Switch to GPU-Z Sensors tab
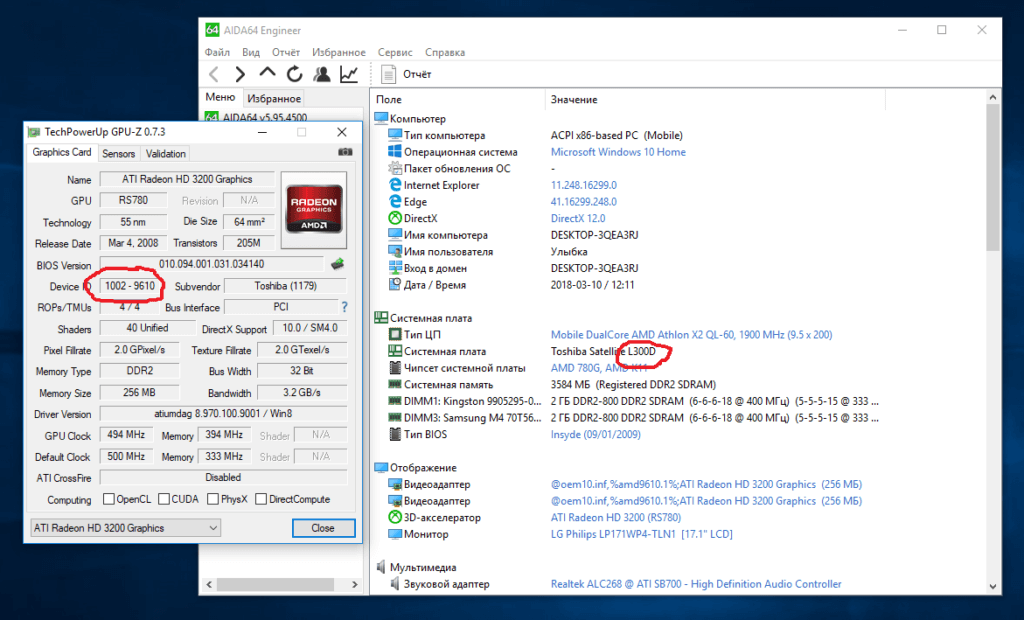 (x=119, y=154)
